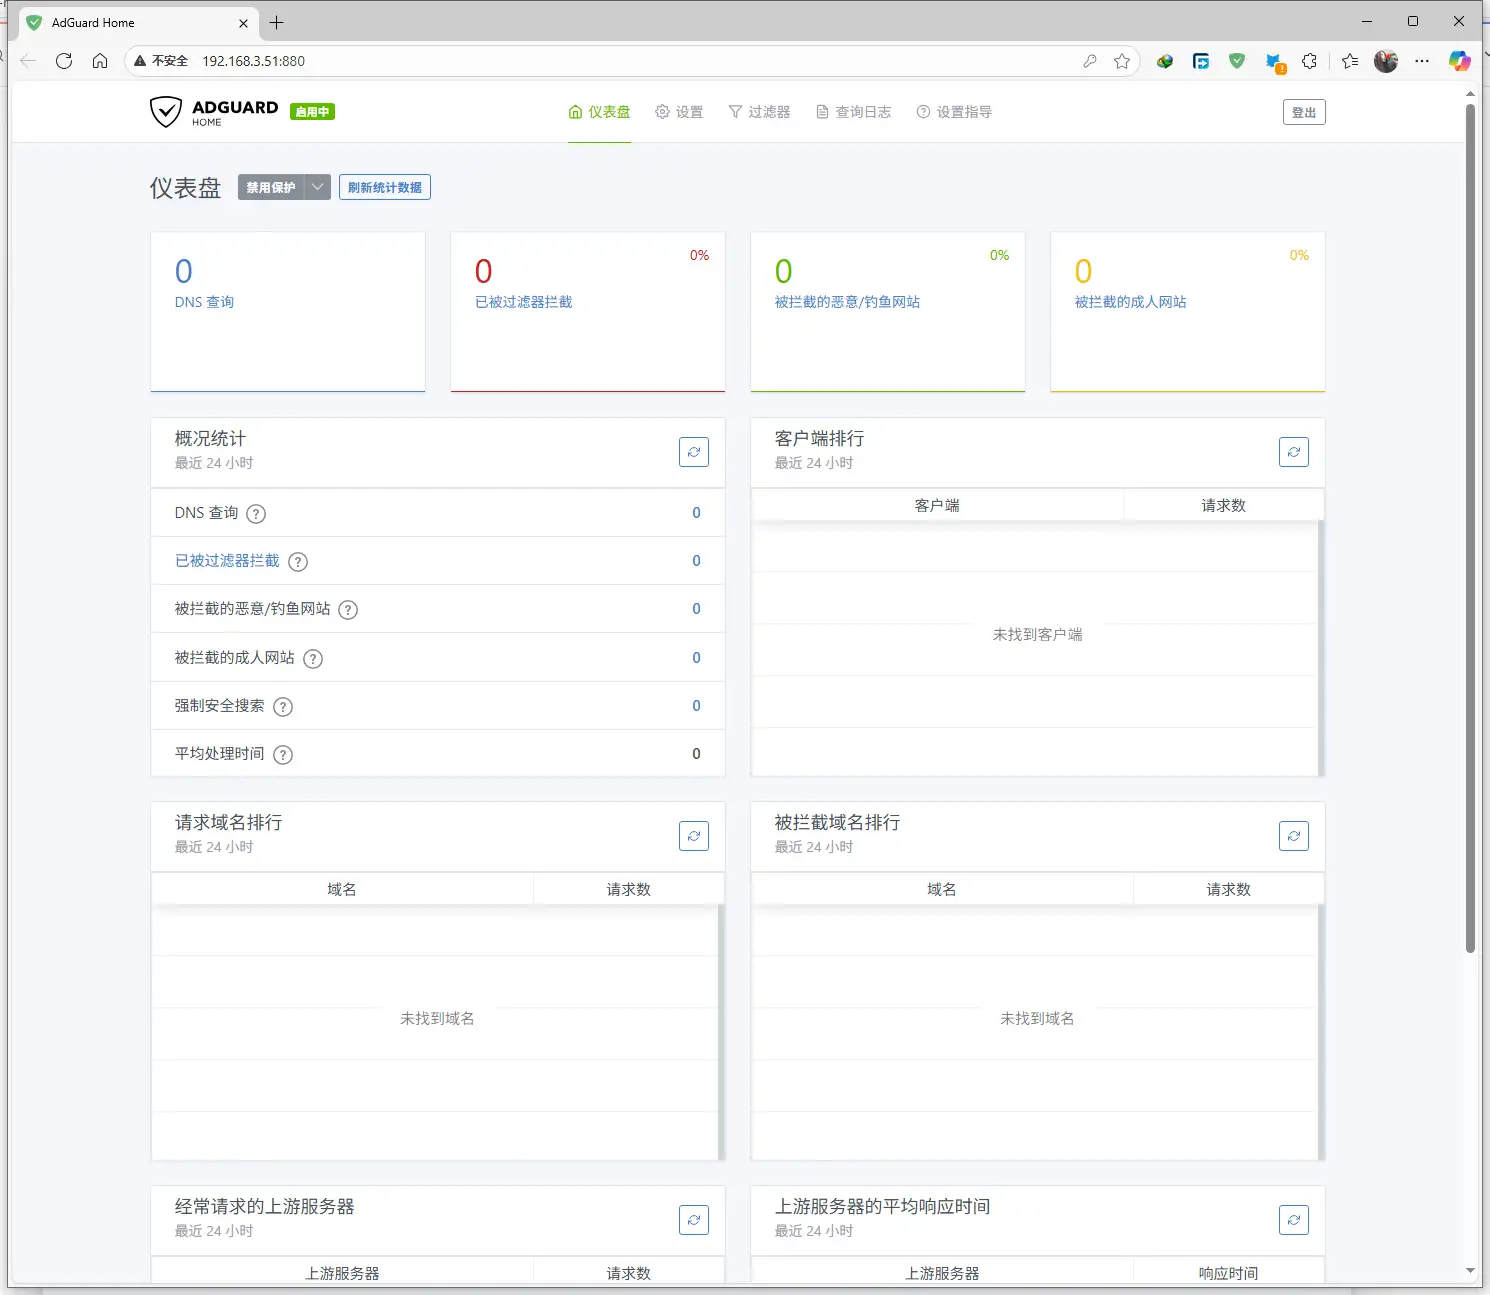Open the 过滤器 tab
The image size is (1490, 1295).
click(x=760, y=111)
